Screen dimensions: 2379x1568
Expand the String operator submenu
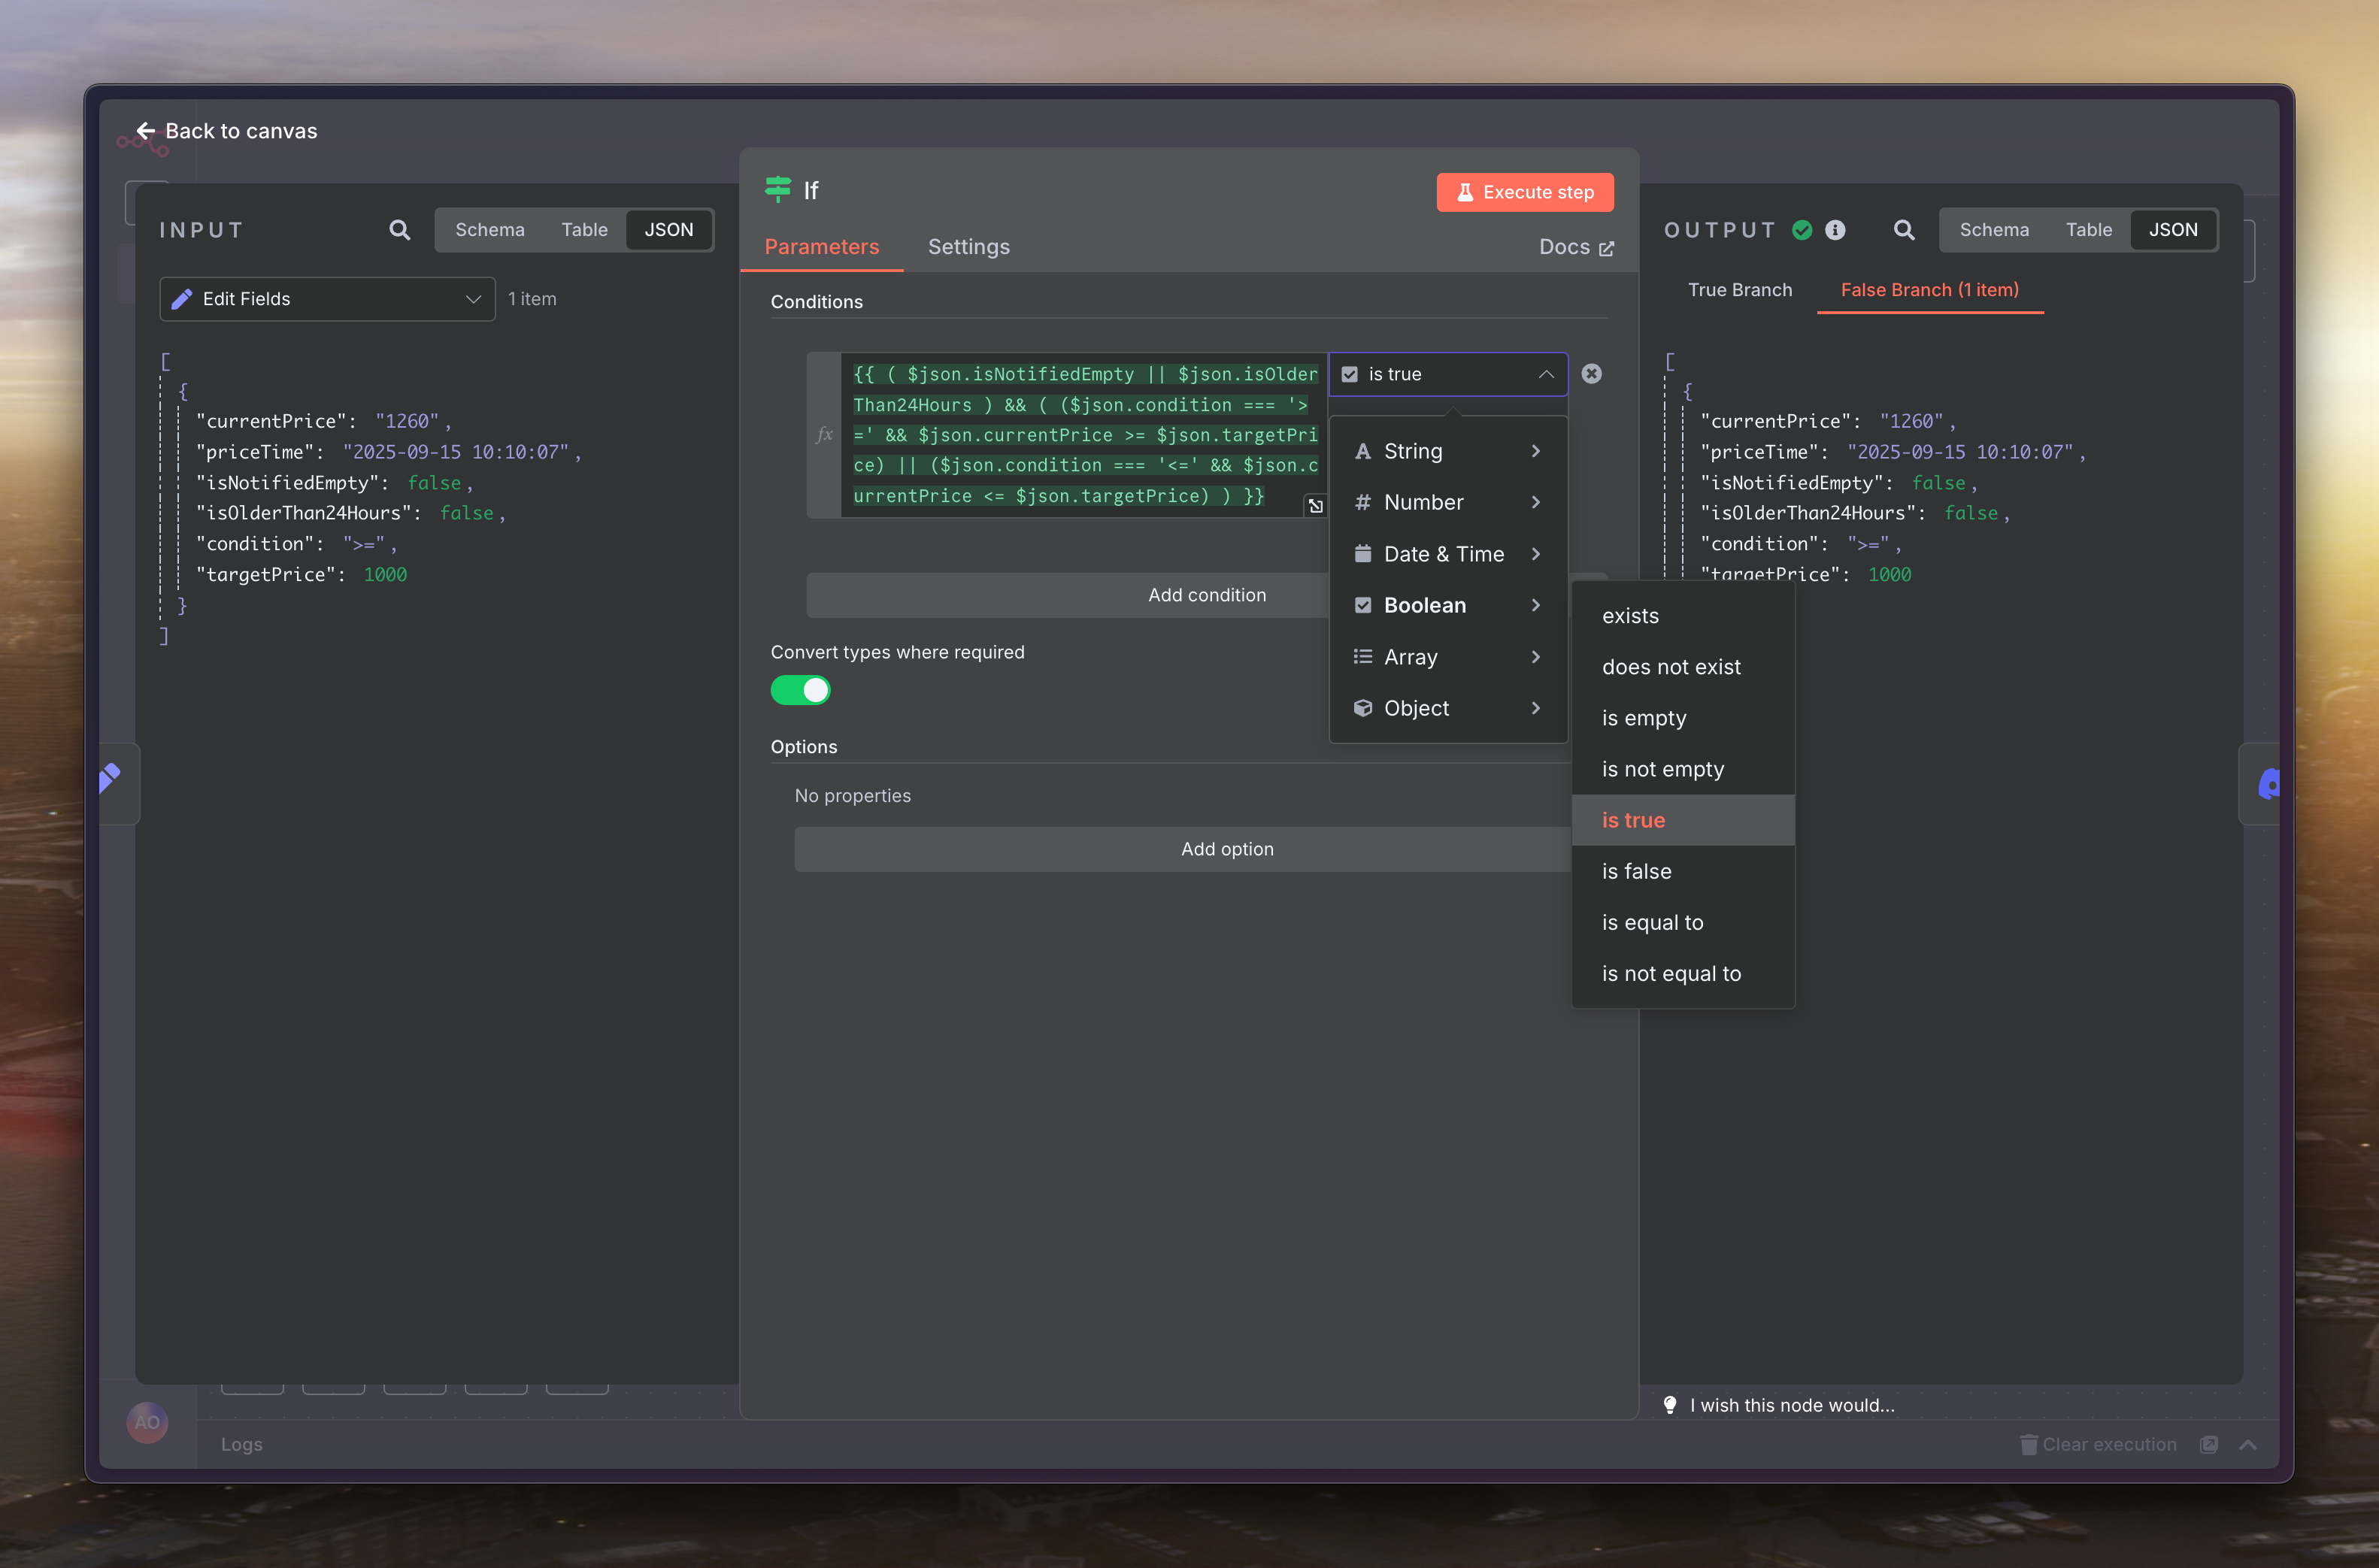click(x=1447, y=451)
